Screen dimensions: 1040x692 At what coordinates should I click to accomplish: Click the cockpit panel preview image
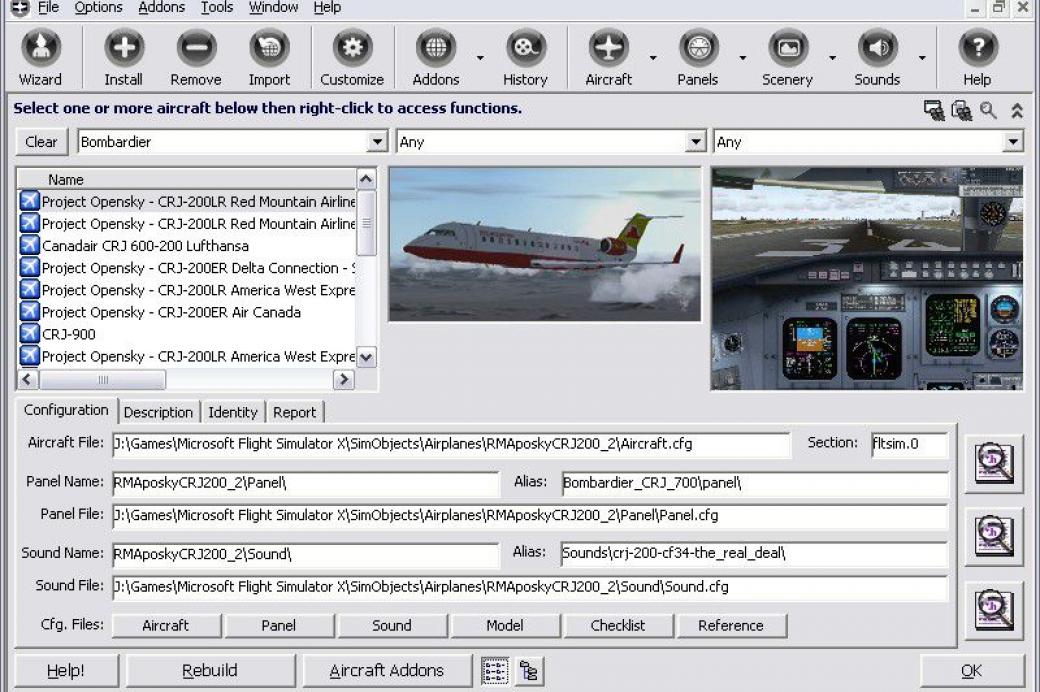pyautogui.click(x=867, y=279)
